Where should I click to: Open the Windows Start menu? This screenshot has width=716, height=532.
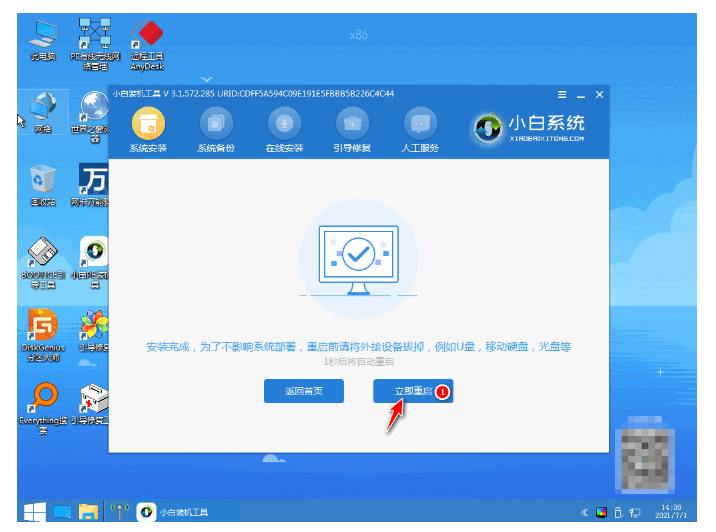pos(35,511)
